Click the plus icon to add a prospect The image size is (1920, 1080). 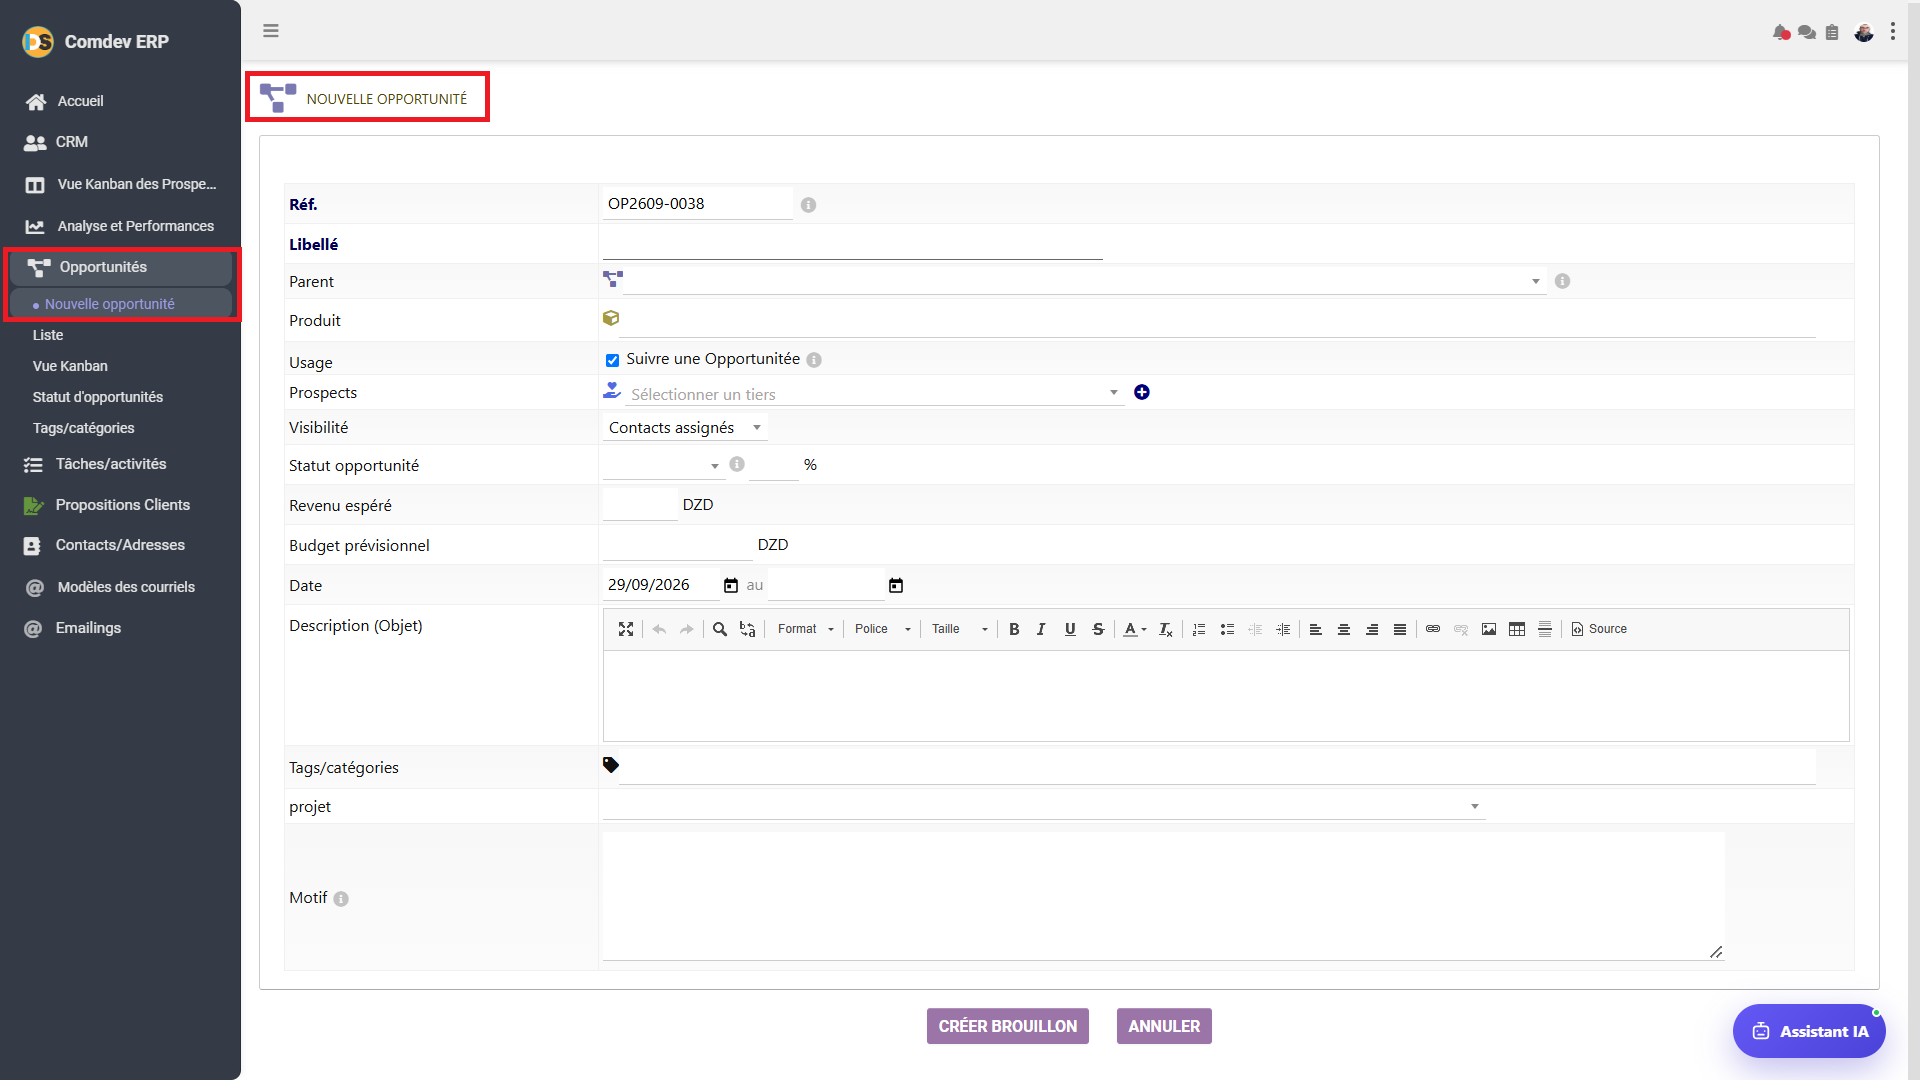[1142, 392]
